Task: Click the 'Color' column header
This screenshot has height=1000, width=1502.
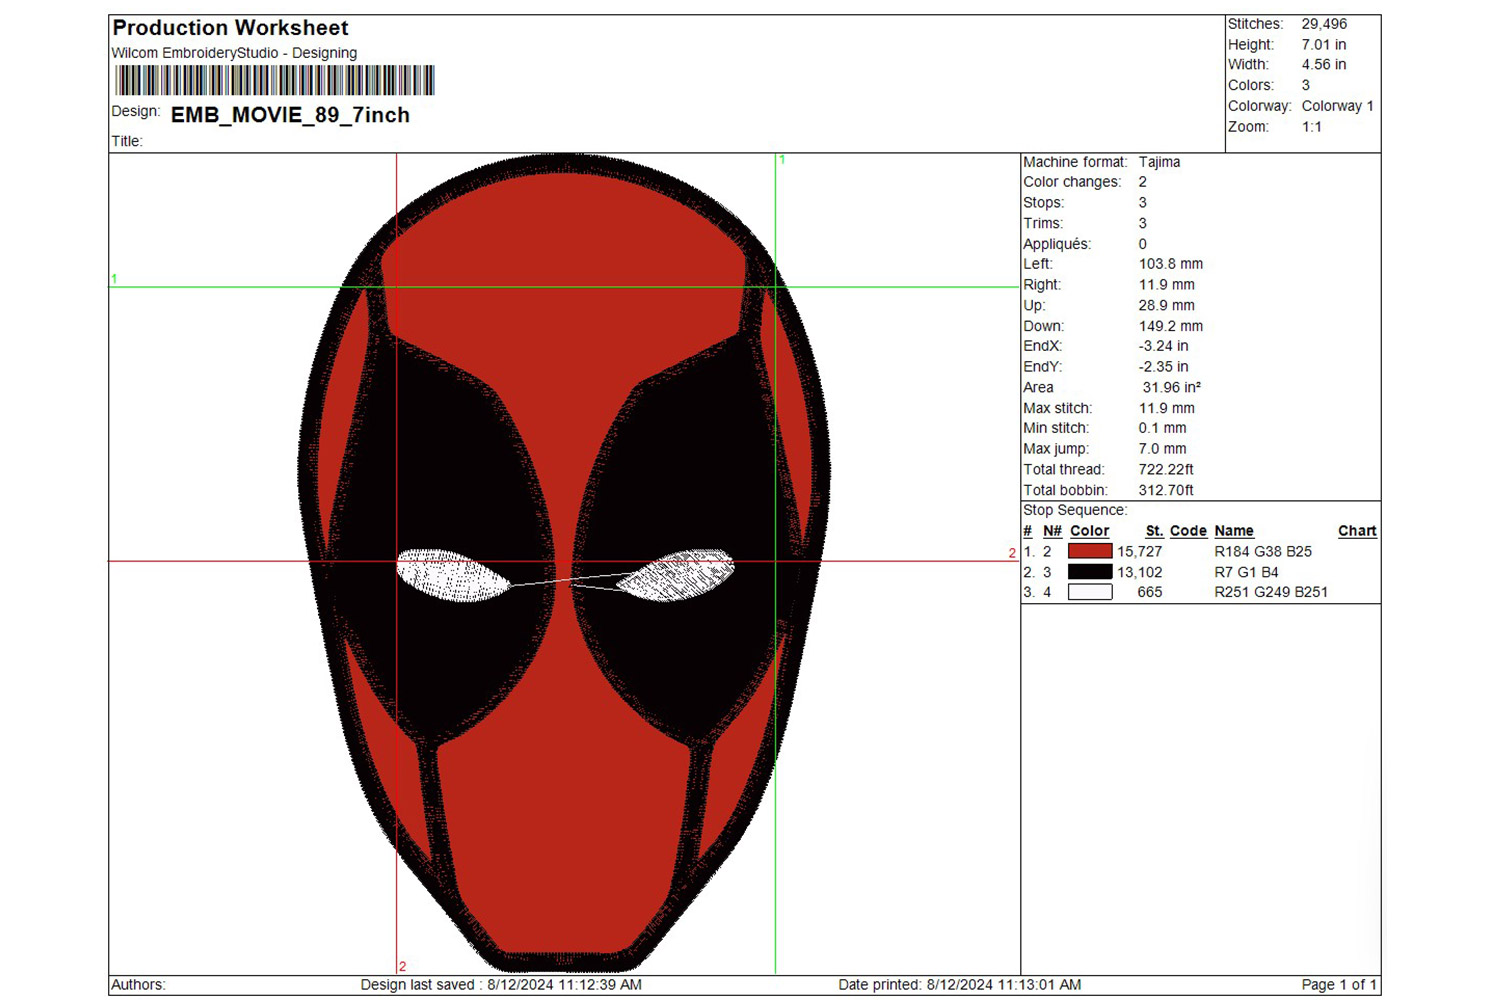Action: (x=1089, y=531)
